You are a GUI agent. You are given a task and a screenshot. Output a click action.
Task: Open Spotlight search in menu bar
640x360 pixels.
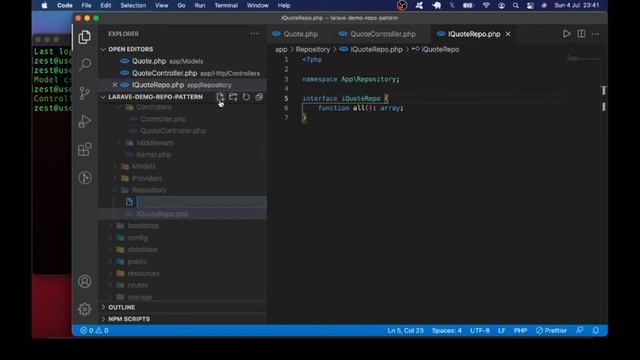pos(516,5)
